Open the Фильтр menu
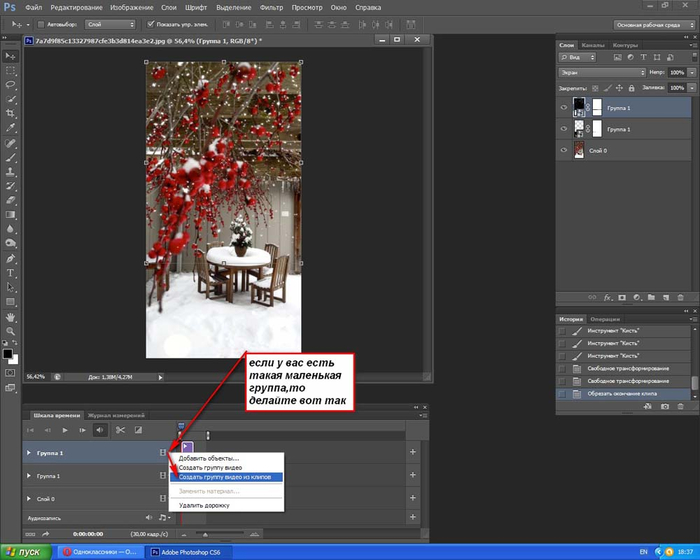Image resolution: width=700 pixels, height=560 pixels. (x=271, y=8)
